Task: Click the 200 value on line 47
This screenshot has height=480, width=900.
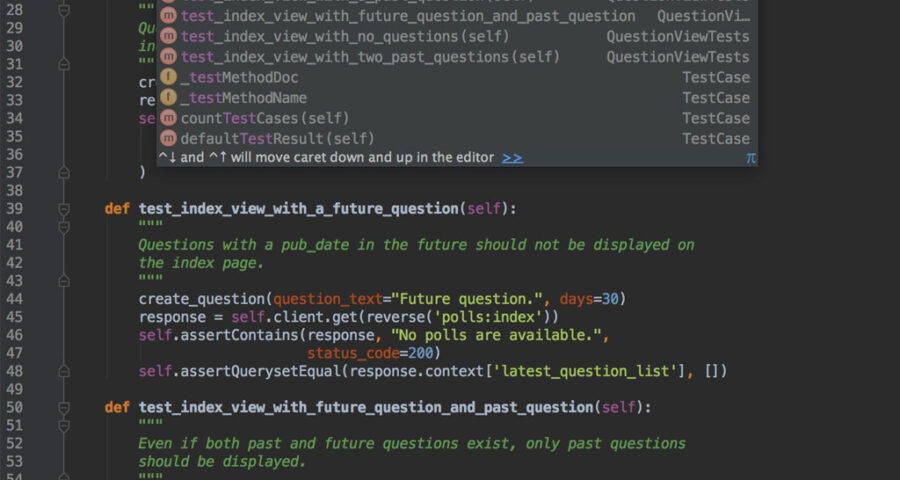Action: tap(420, 353)
